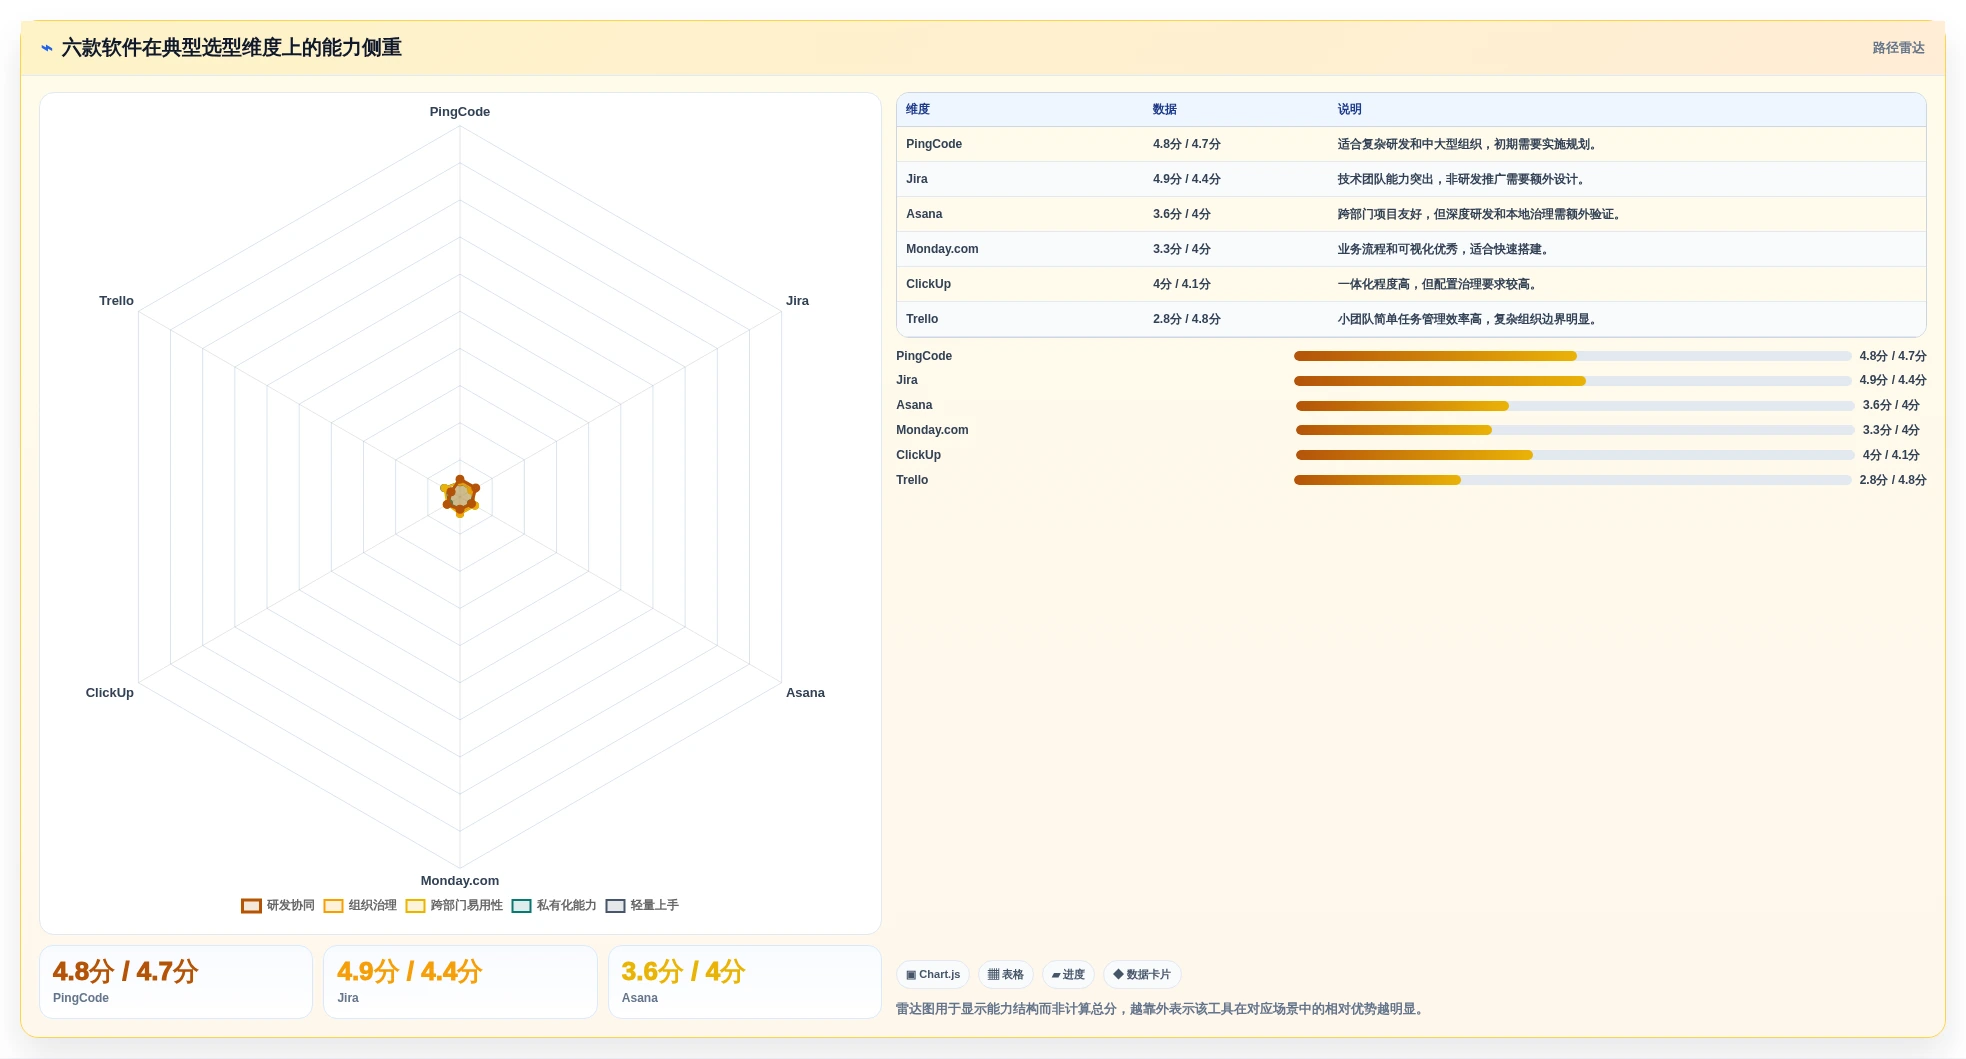Open the PingCode score card

176,982
